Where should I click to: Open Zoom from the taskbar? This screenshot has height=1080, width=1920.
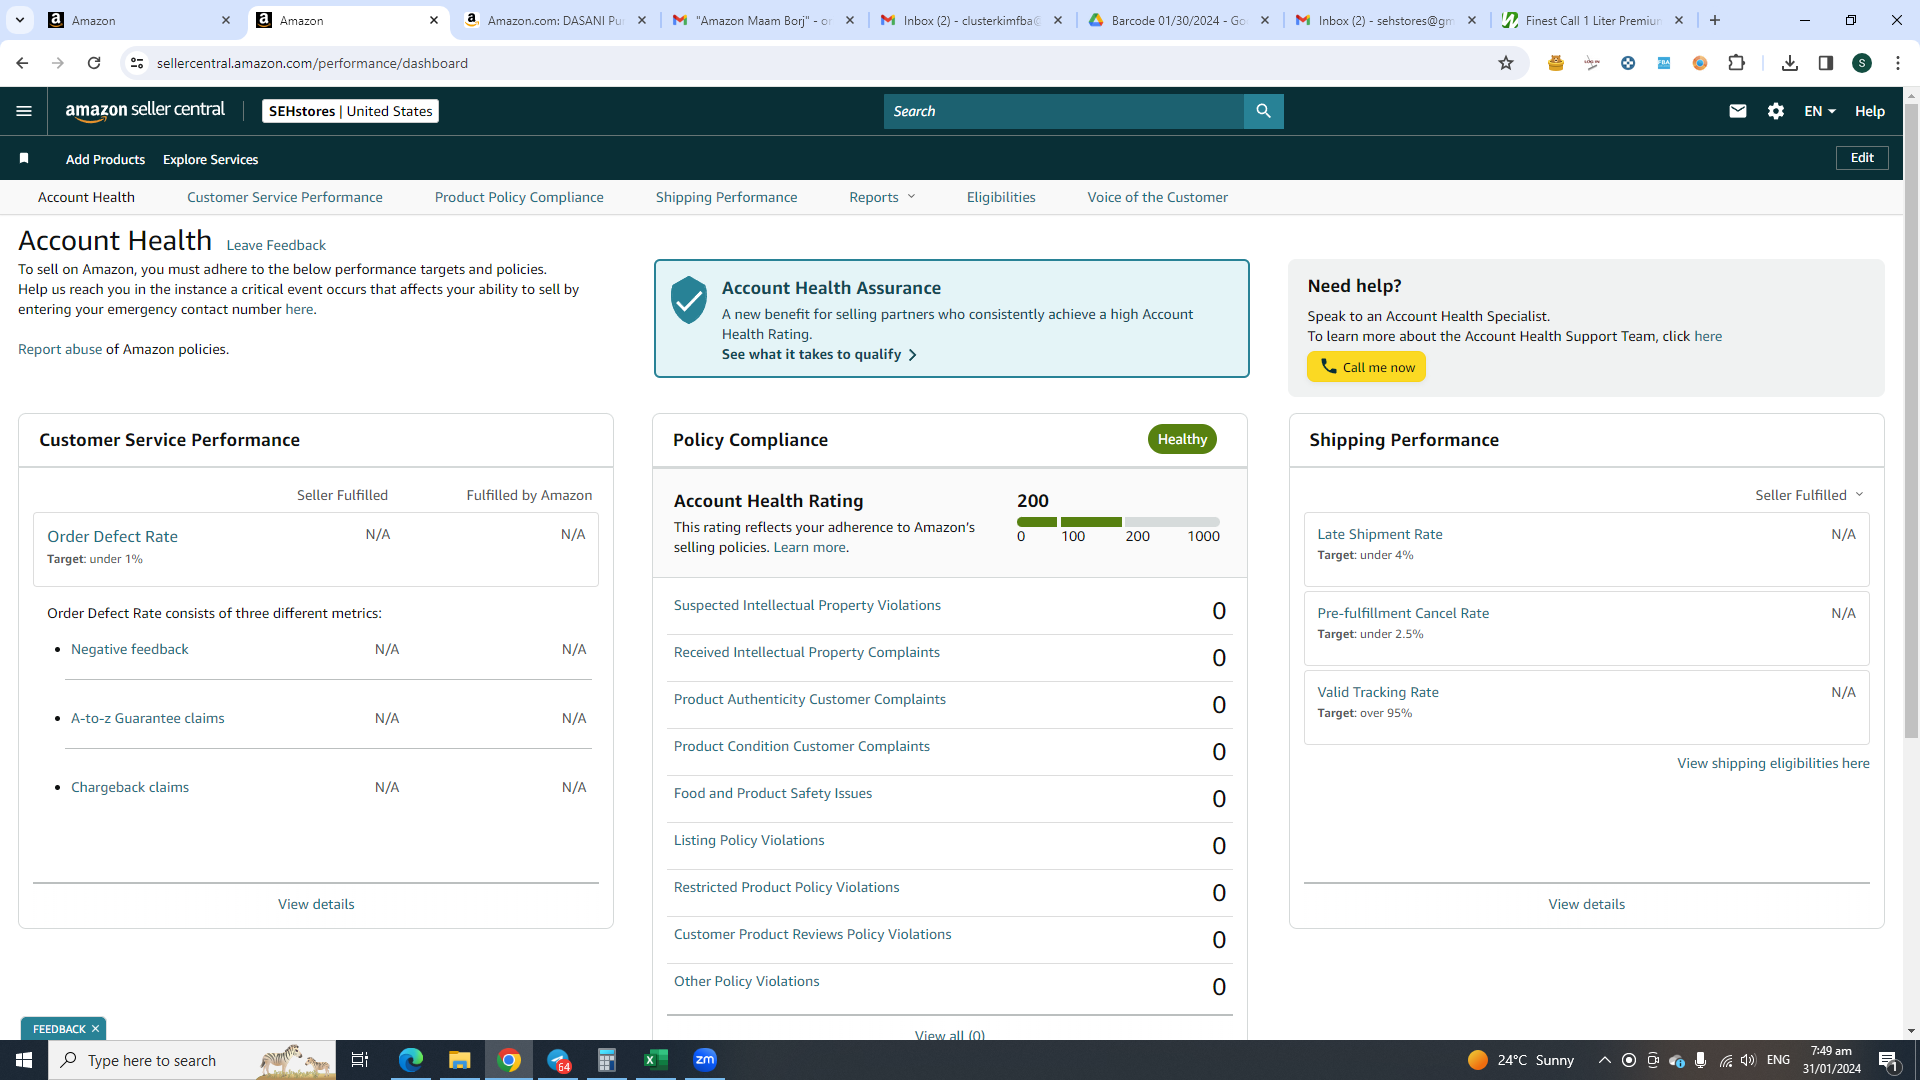tap(705, 1060)
